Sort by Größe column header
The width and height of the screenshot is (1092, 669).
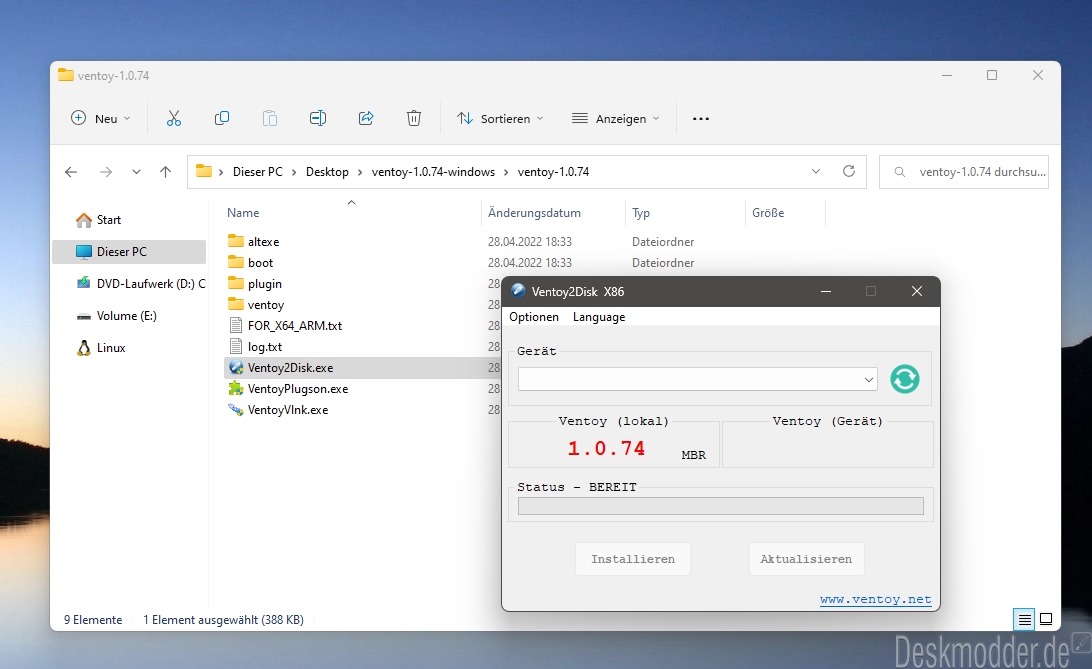[768, 213]
